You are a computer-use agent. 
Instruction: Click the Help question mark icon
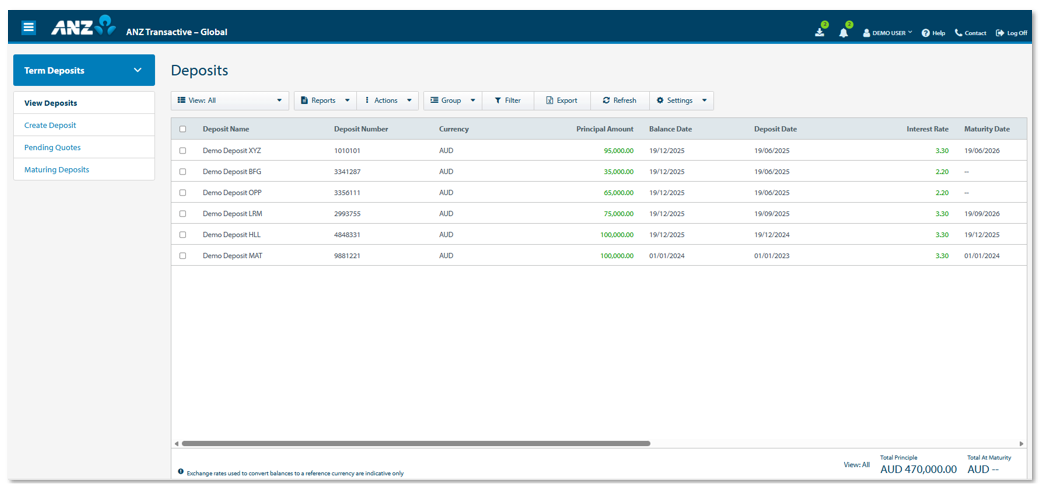(x=926, y=33)
